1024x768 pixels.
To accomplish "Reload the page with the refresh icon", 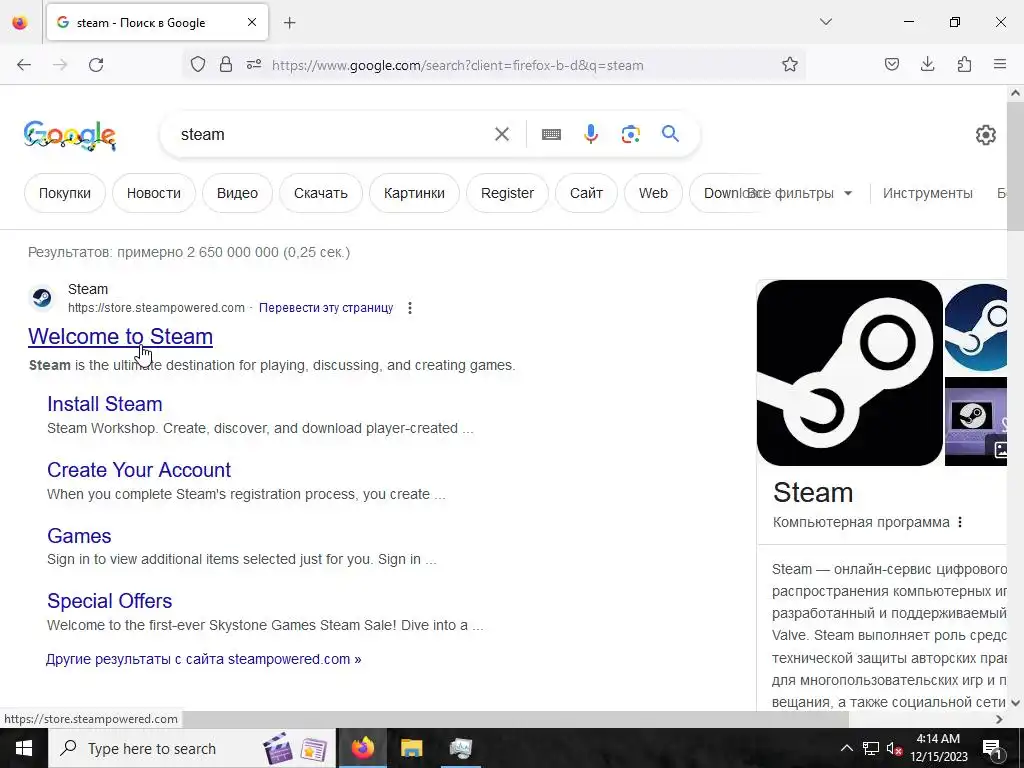I will pos(96,65).
